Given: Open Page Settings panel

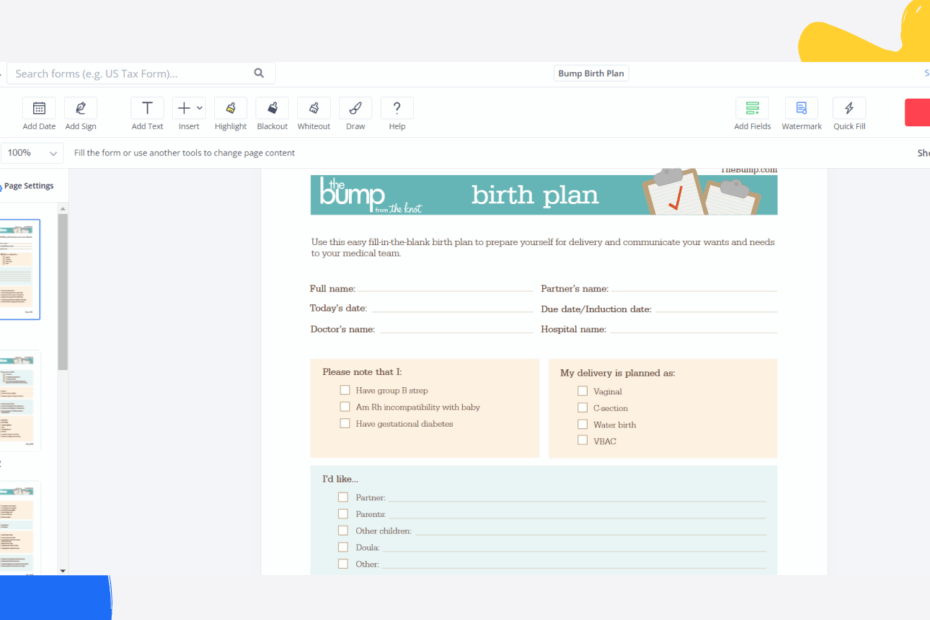Looking at the screenshot, I should (28, 186).
